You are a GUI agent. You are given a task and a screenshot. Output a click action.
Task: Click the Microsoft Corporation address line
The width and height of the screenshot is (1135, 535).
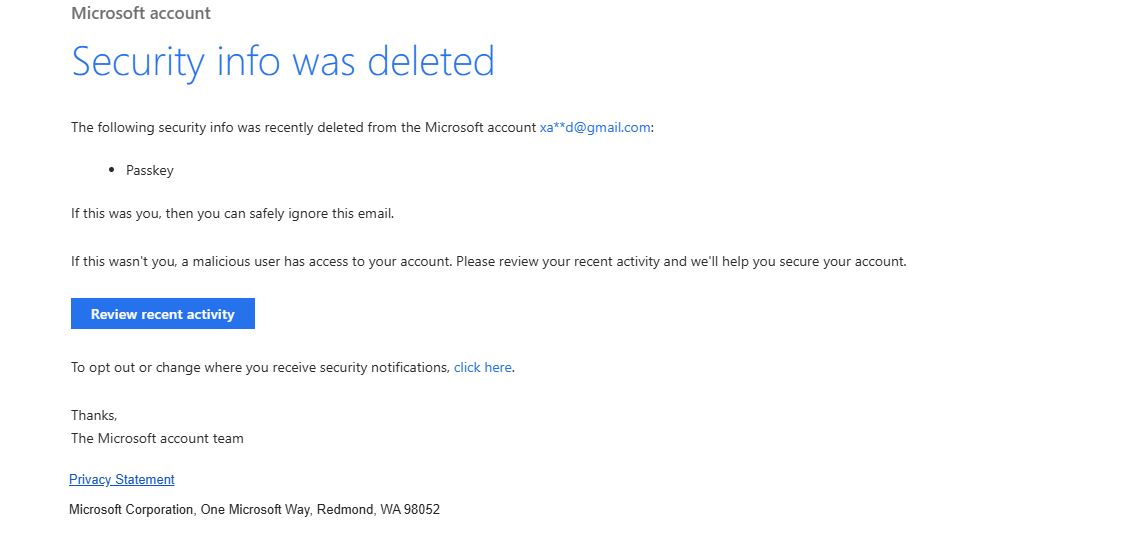[x=254, y=510]
